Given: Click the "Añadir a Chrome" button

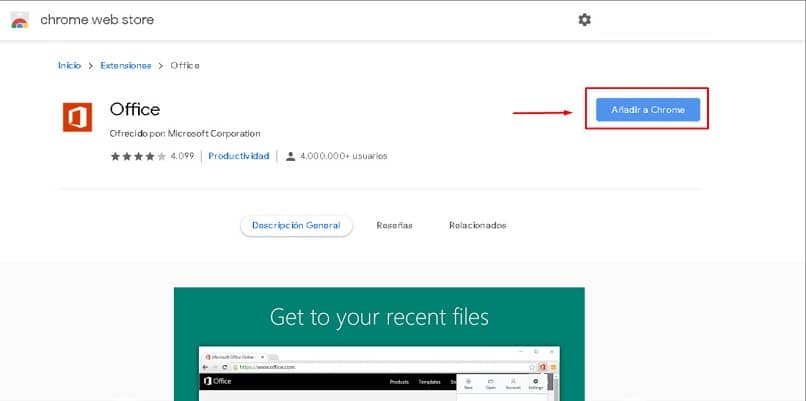Looking at the screenshot, I should coord(648,110).
